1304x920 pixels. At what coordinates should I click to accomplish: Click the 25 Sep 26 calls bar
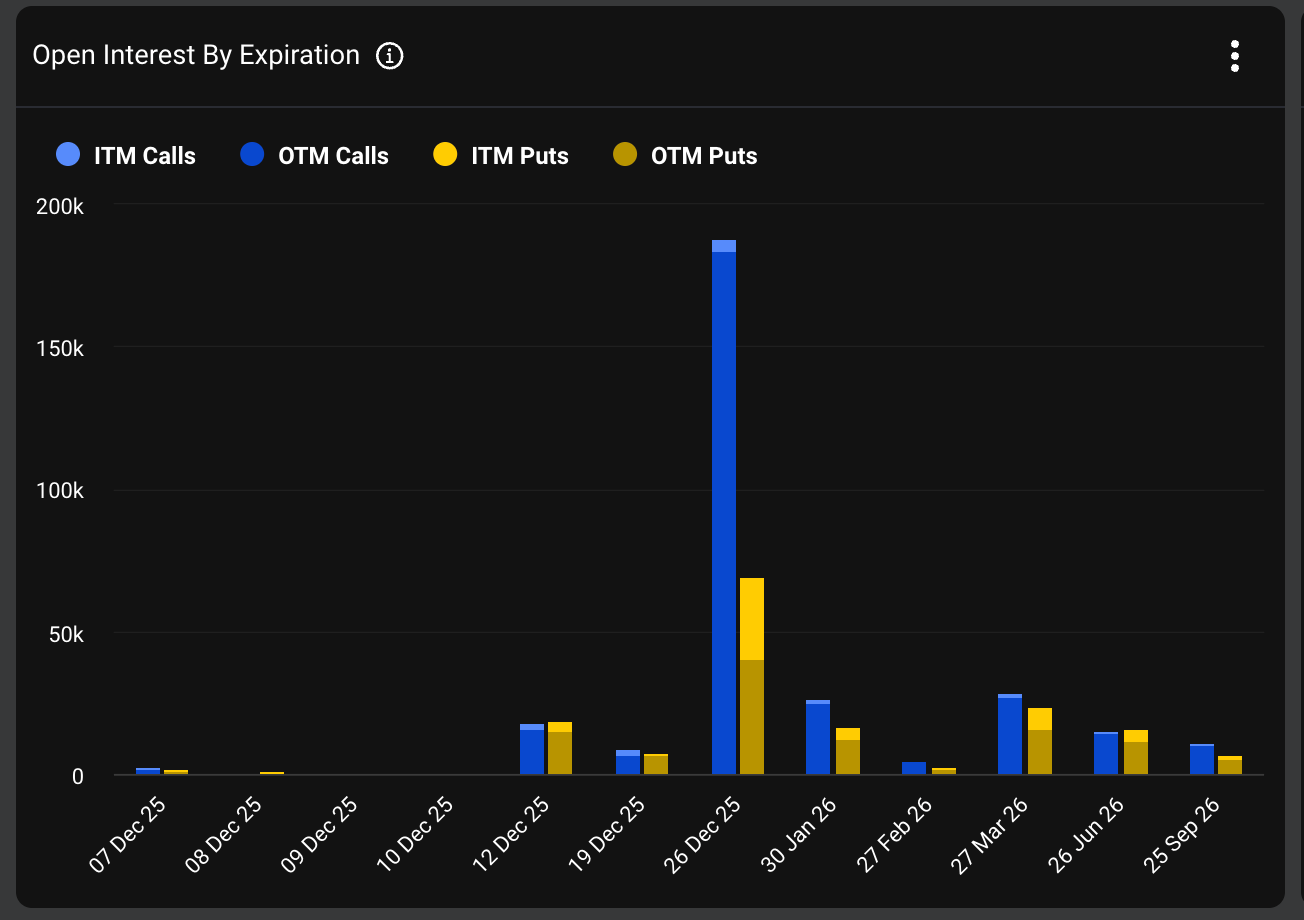1202,760
